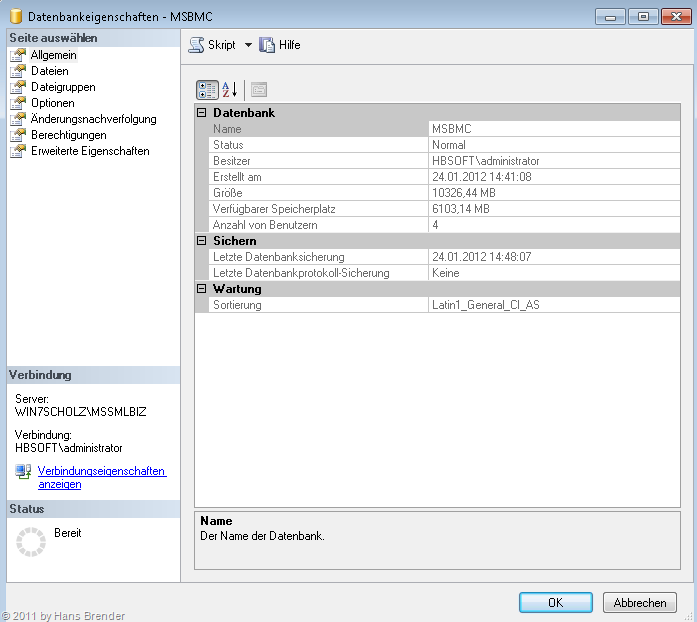Open the Dateien page
This screenshot has width=697, height=622.
point(49,71)
